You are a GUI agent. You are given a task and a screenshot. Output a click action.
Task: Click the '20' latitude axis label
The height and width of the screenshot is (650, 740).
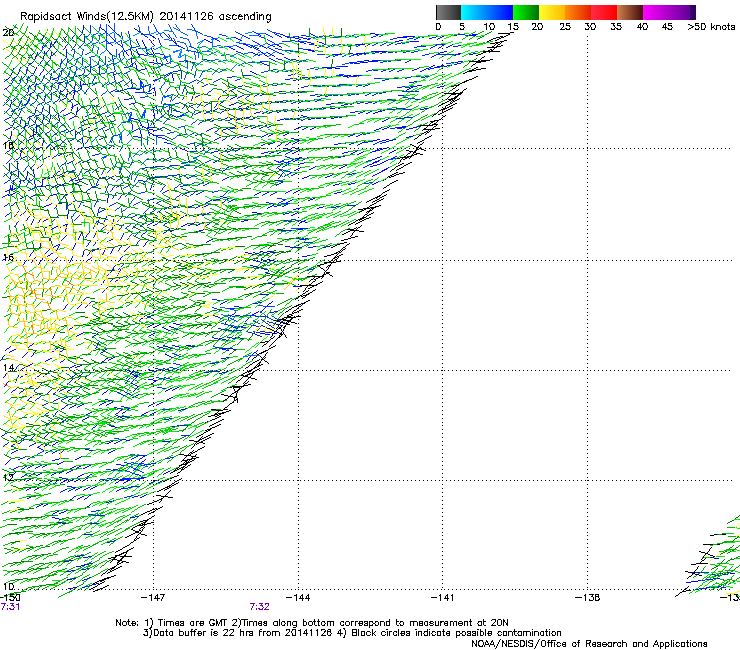point(8,32)
